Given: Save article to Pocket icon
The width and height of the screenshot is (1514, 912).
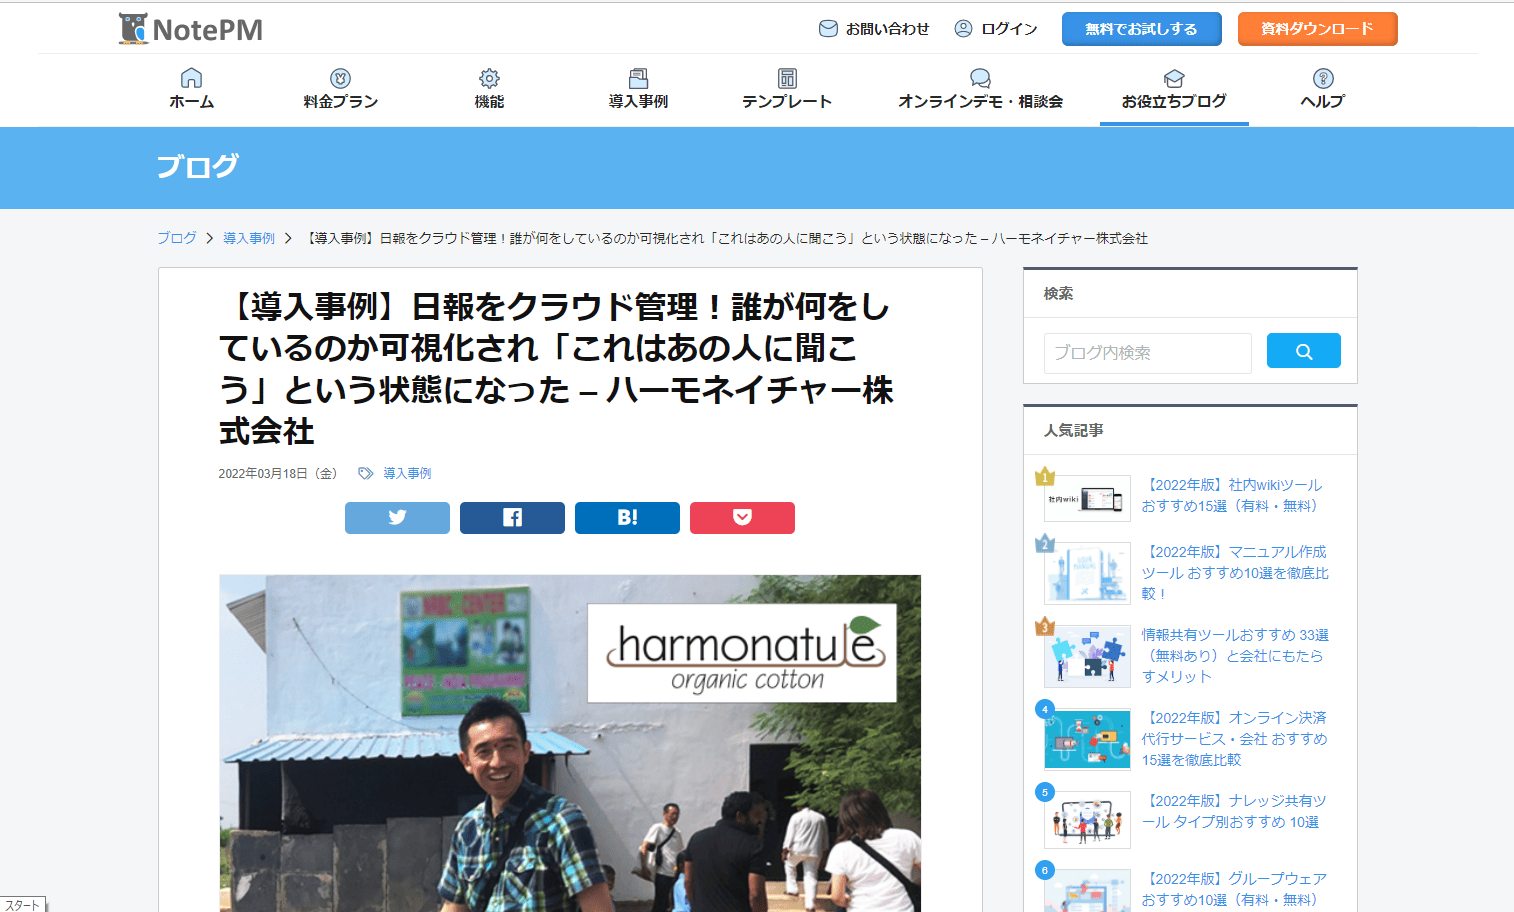Looking at the screenshot, I should (742, 518).
